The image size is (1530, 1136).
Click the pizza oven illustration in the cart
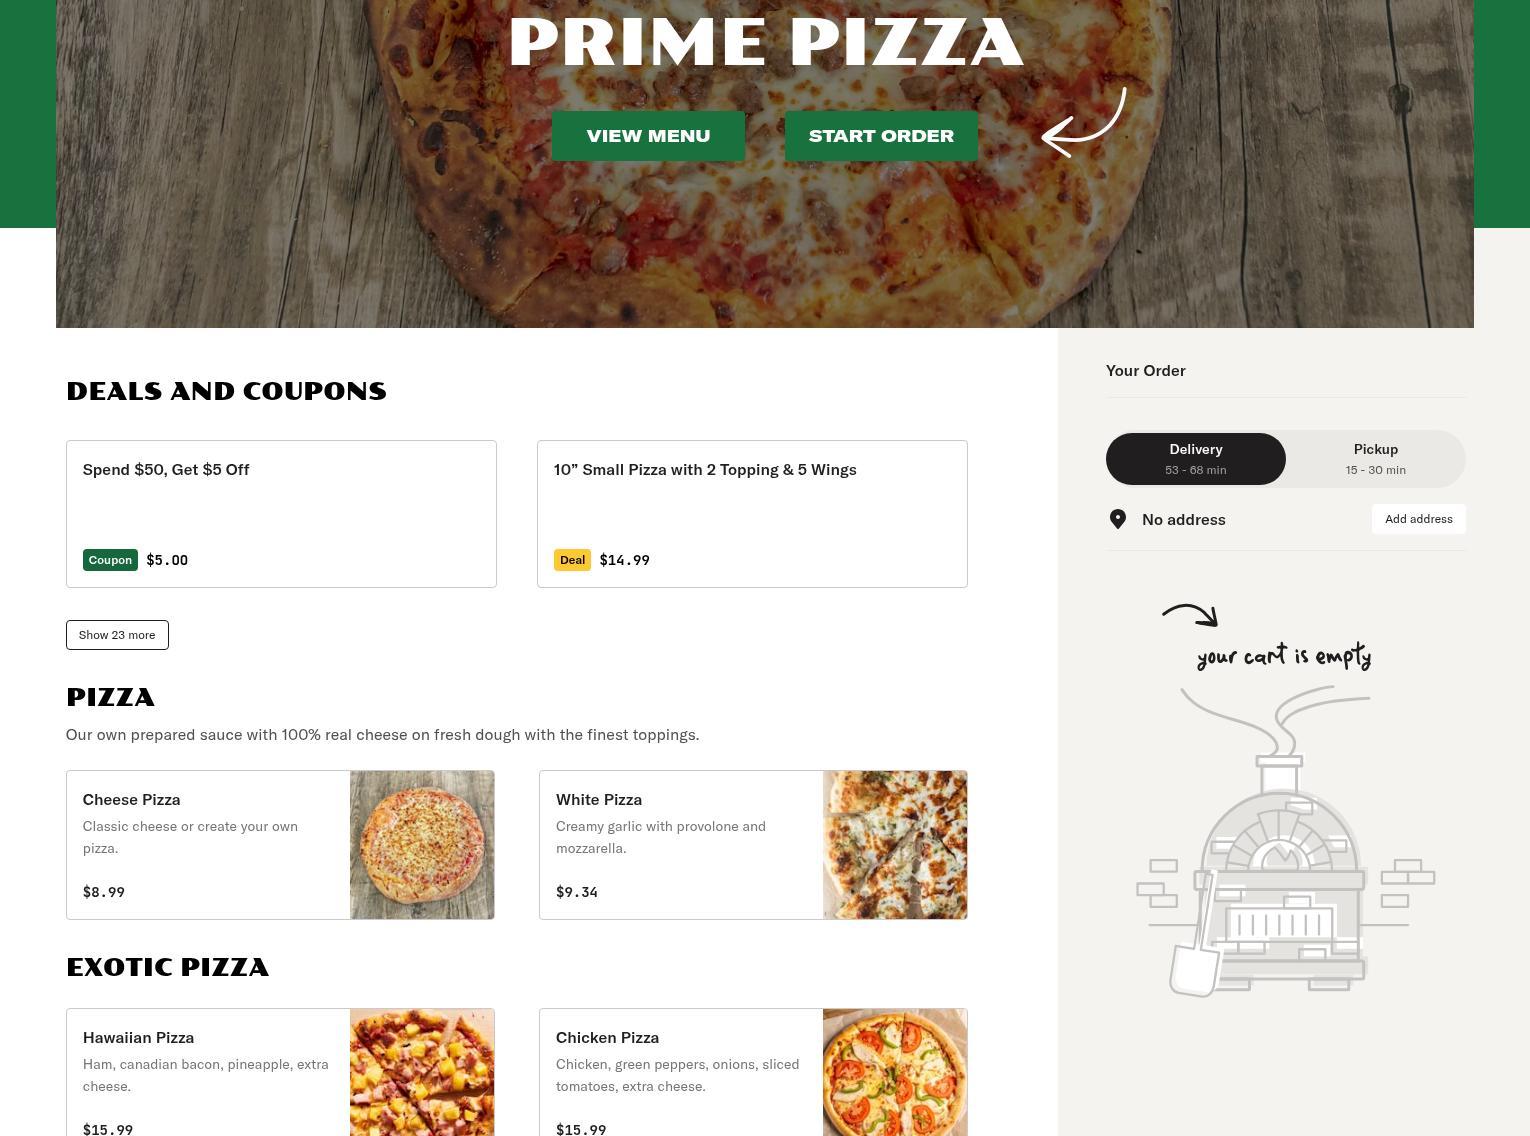click(1285, 841)
